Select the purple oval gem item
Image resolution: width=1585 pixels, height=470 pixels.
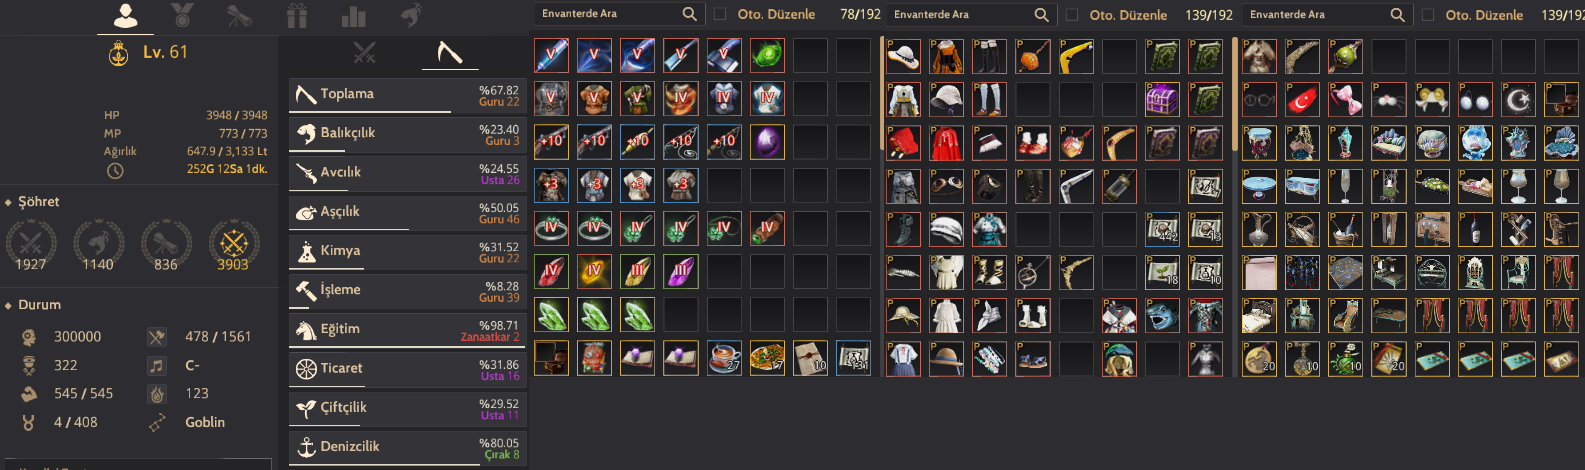767,141
